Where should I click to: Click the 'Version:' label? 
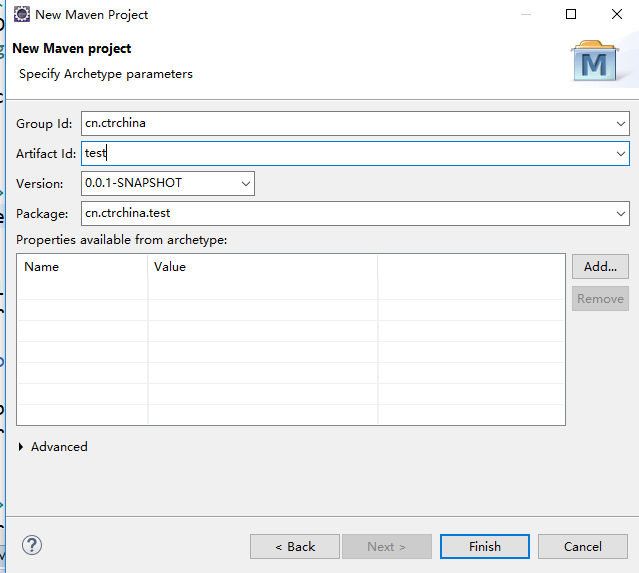[x=40, y=184]
